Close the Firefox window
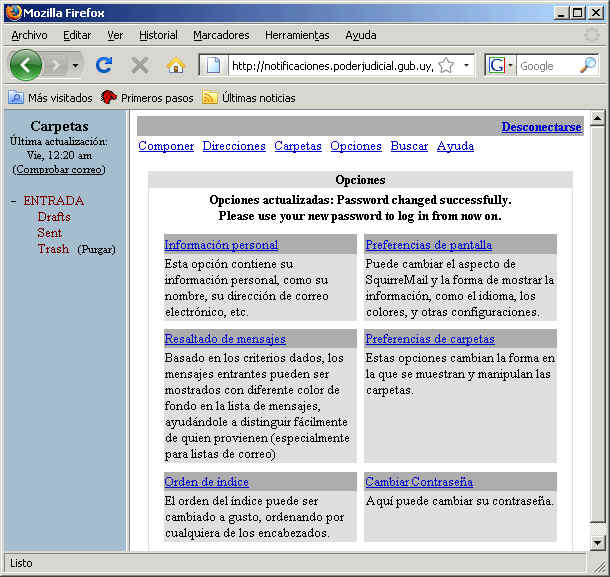The image size is (610, 577). [x=596, y=13]
